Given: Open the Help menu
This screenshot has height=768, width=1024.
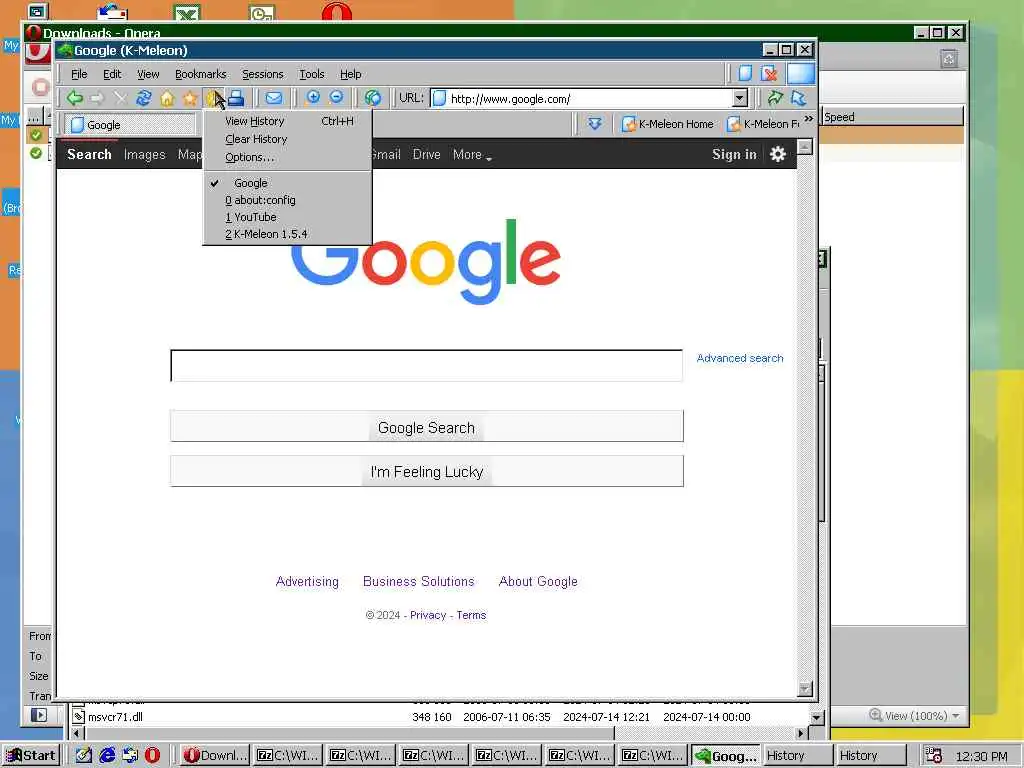Looking at the screenshot, I should [x=351, y=74].
